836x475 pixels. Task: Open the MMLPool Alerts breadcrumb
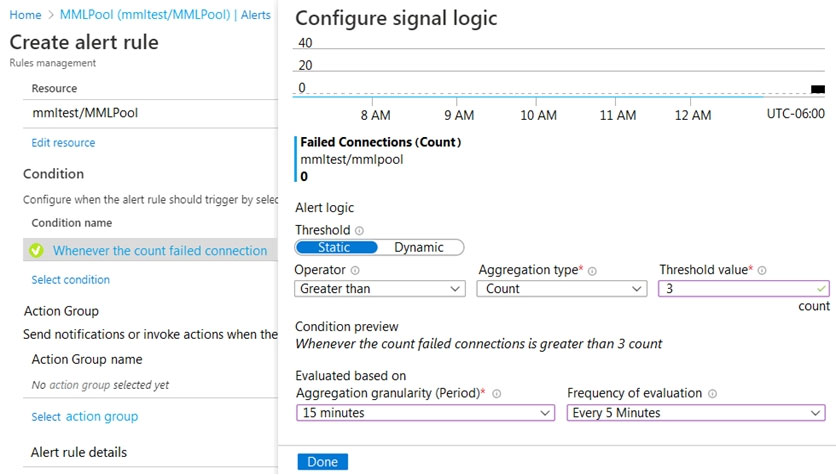pos(165,15)
